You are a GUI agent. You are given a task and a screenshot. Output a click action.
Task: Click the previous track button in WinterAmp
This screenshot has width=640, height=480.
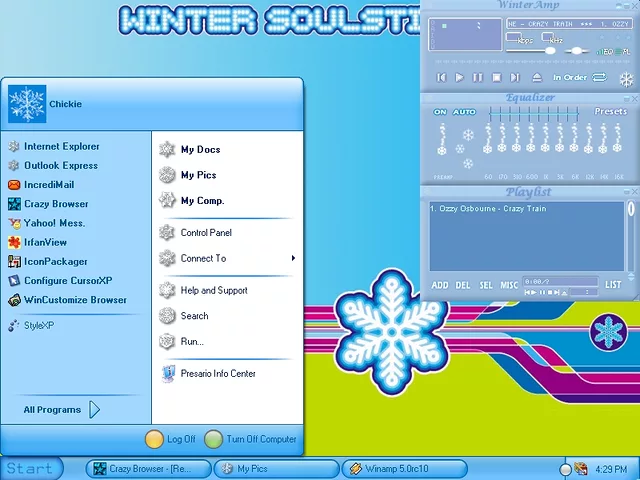tap(441, 78)
